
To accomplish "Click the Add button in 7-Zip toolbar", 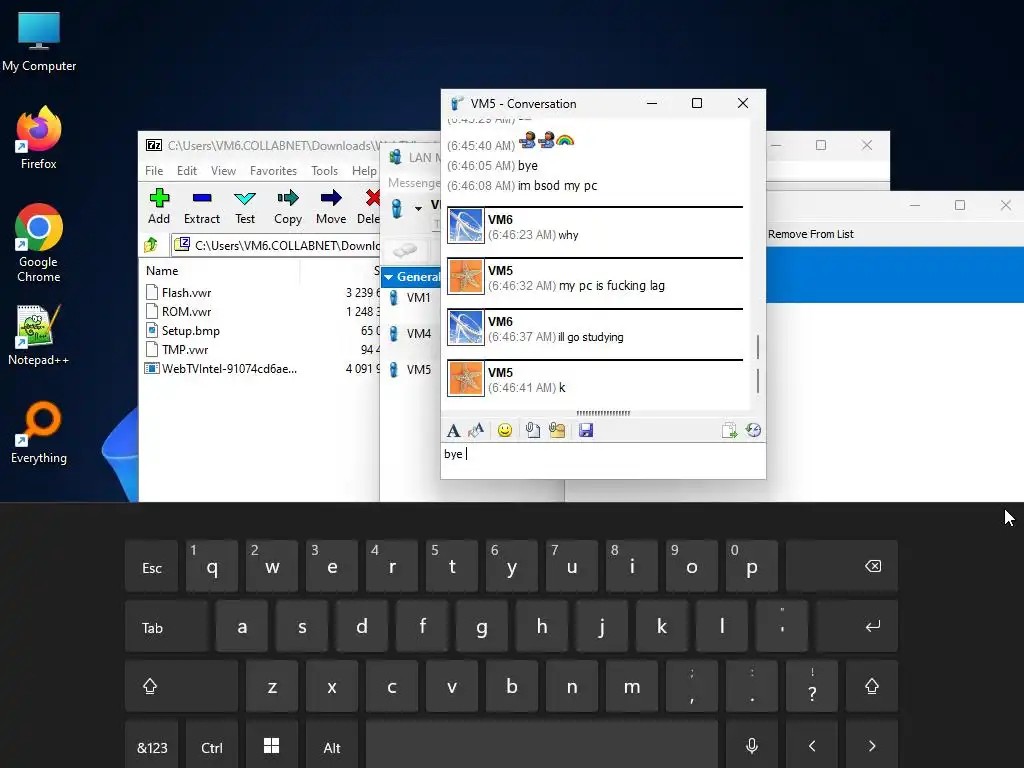I will [x=159, y=206].
